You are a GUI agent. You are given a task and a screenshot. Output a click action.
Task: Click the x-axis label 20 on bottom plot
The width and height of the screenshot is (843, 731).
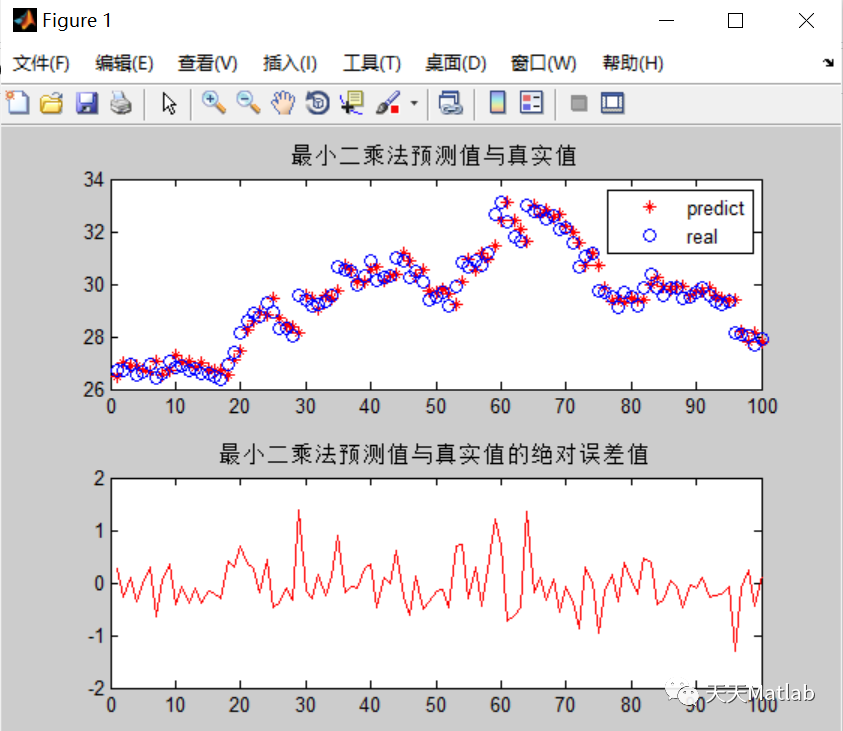239,705
